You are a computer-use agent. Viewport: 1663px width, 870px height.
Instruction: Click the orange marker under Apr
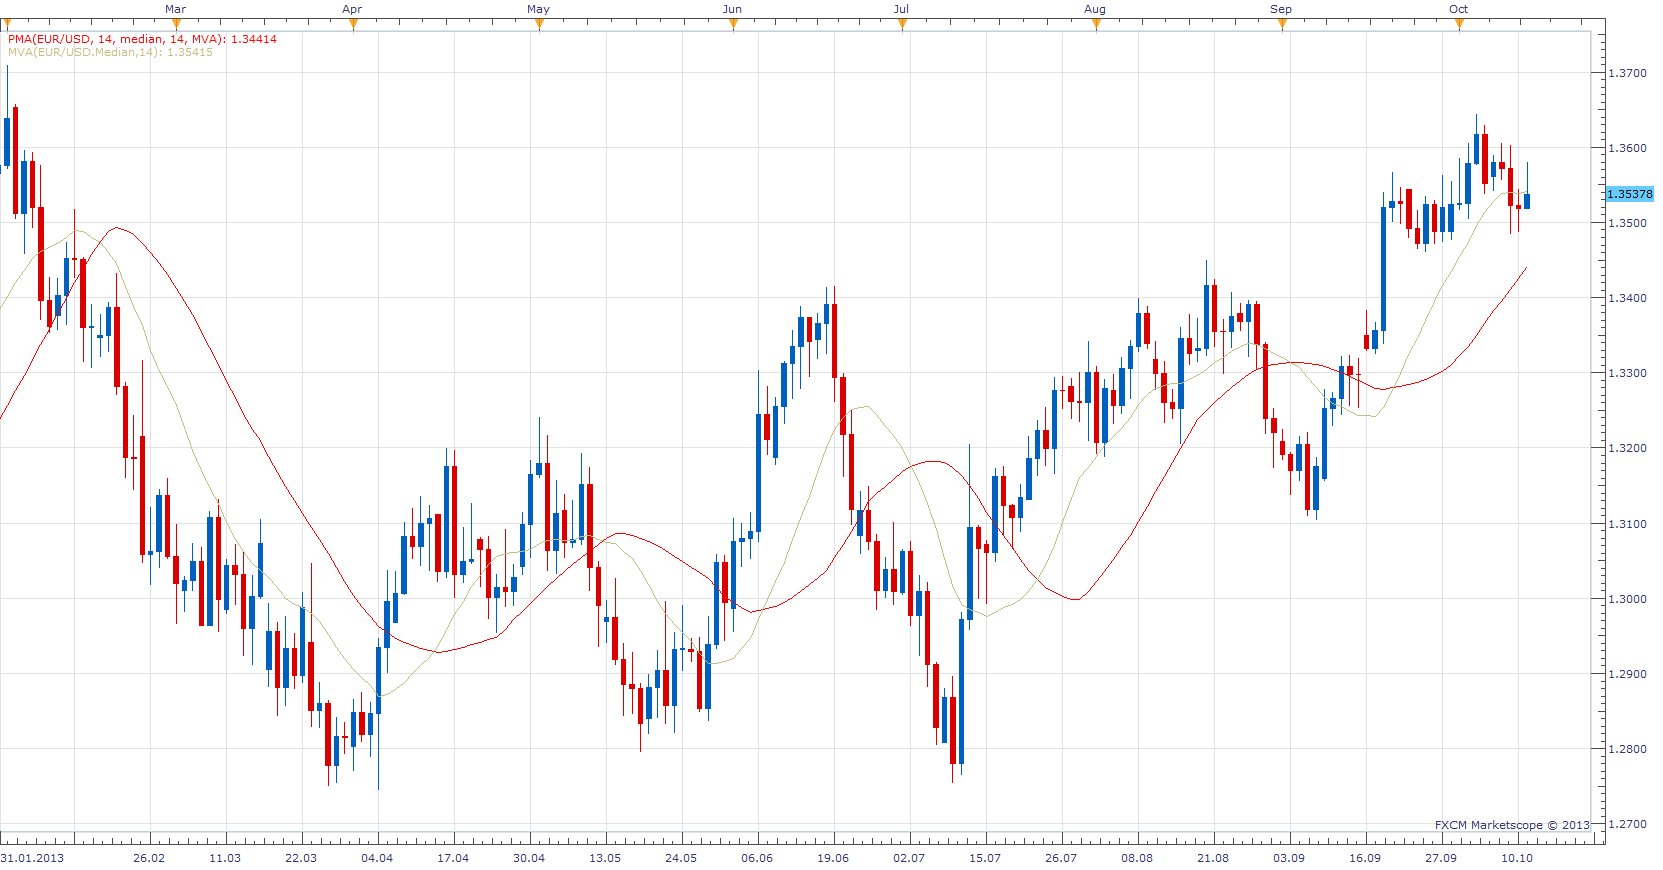(354, 24)
